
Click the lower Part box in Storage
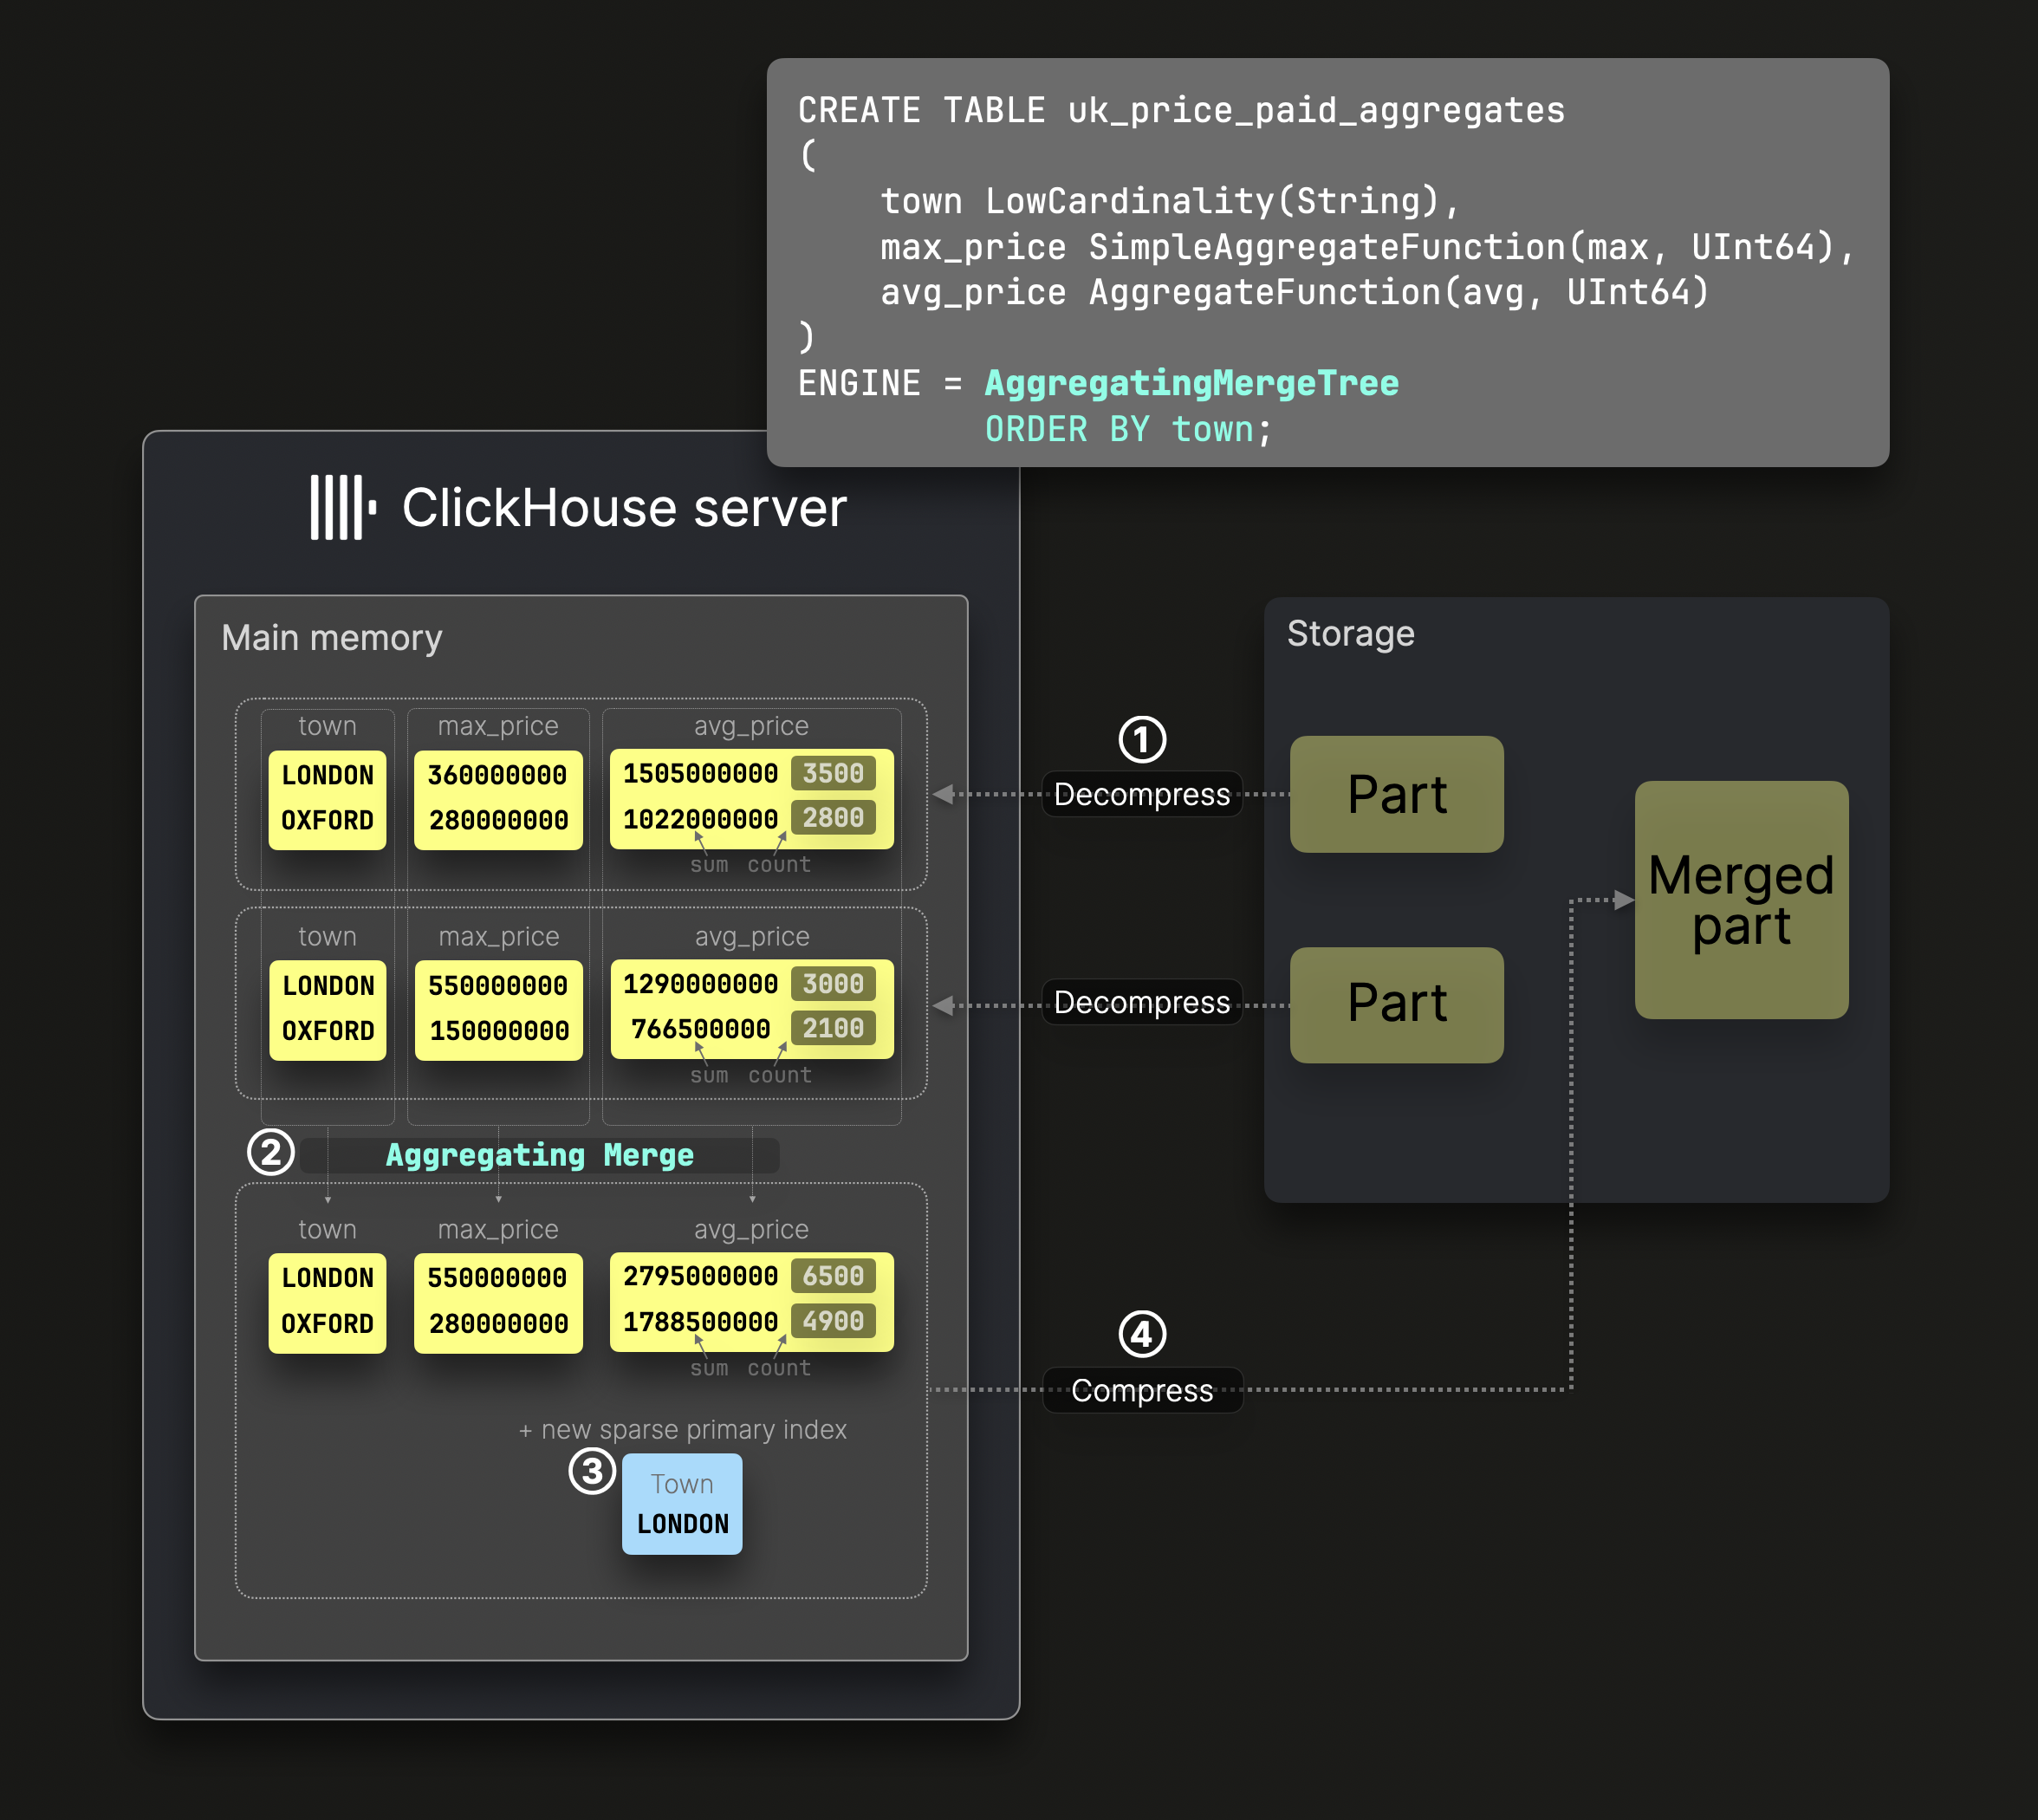pos(1396,1004)
